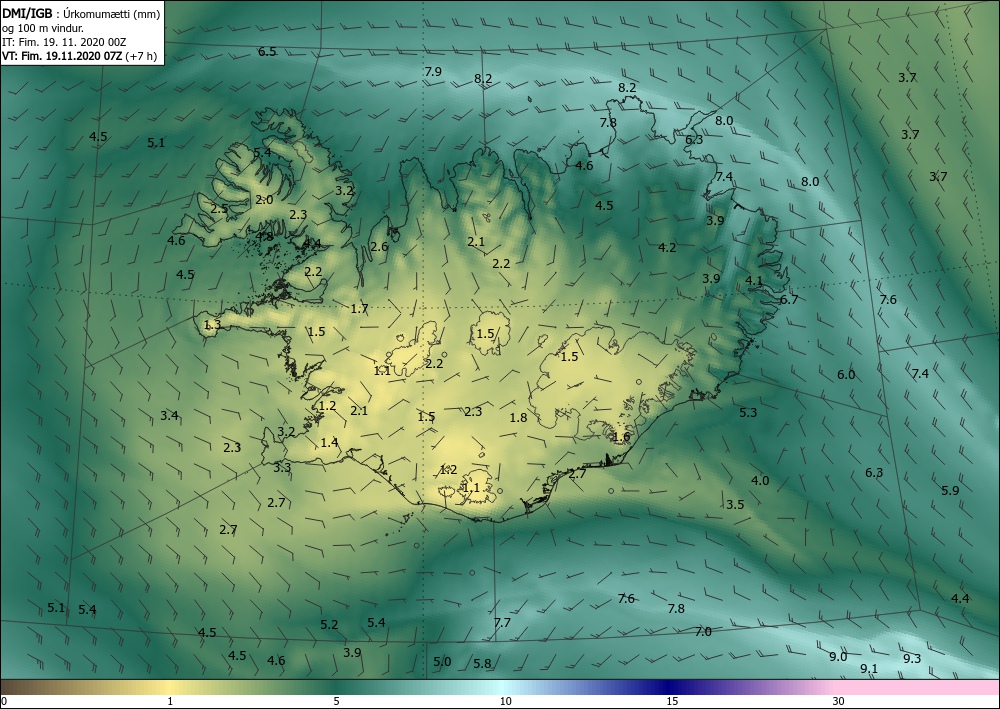Click the colour scale tick label '30'

839,701
